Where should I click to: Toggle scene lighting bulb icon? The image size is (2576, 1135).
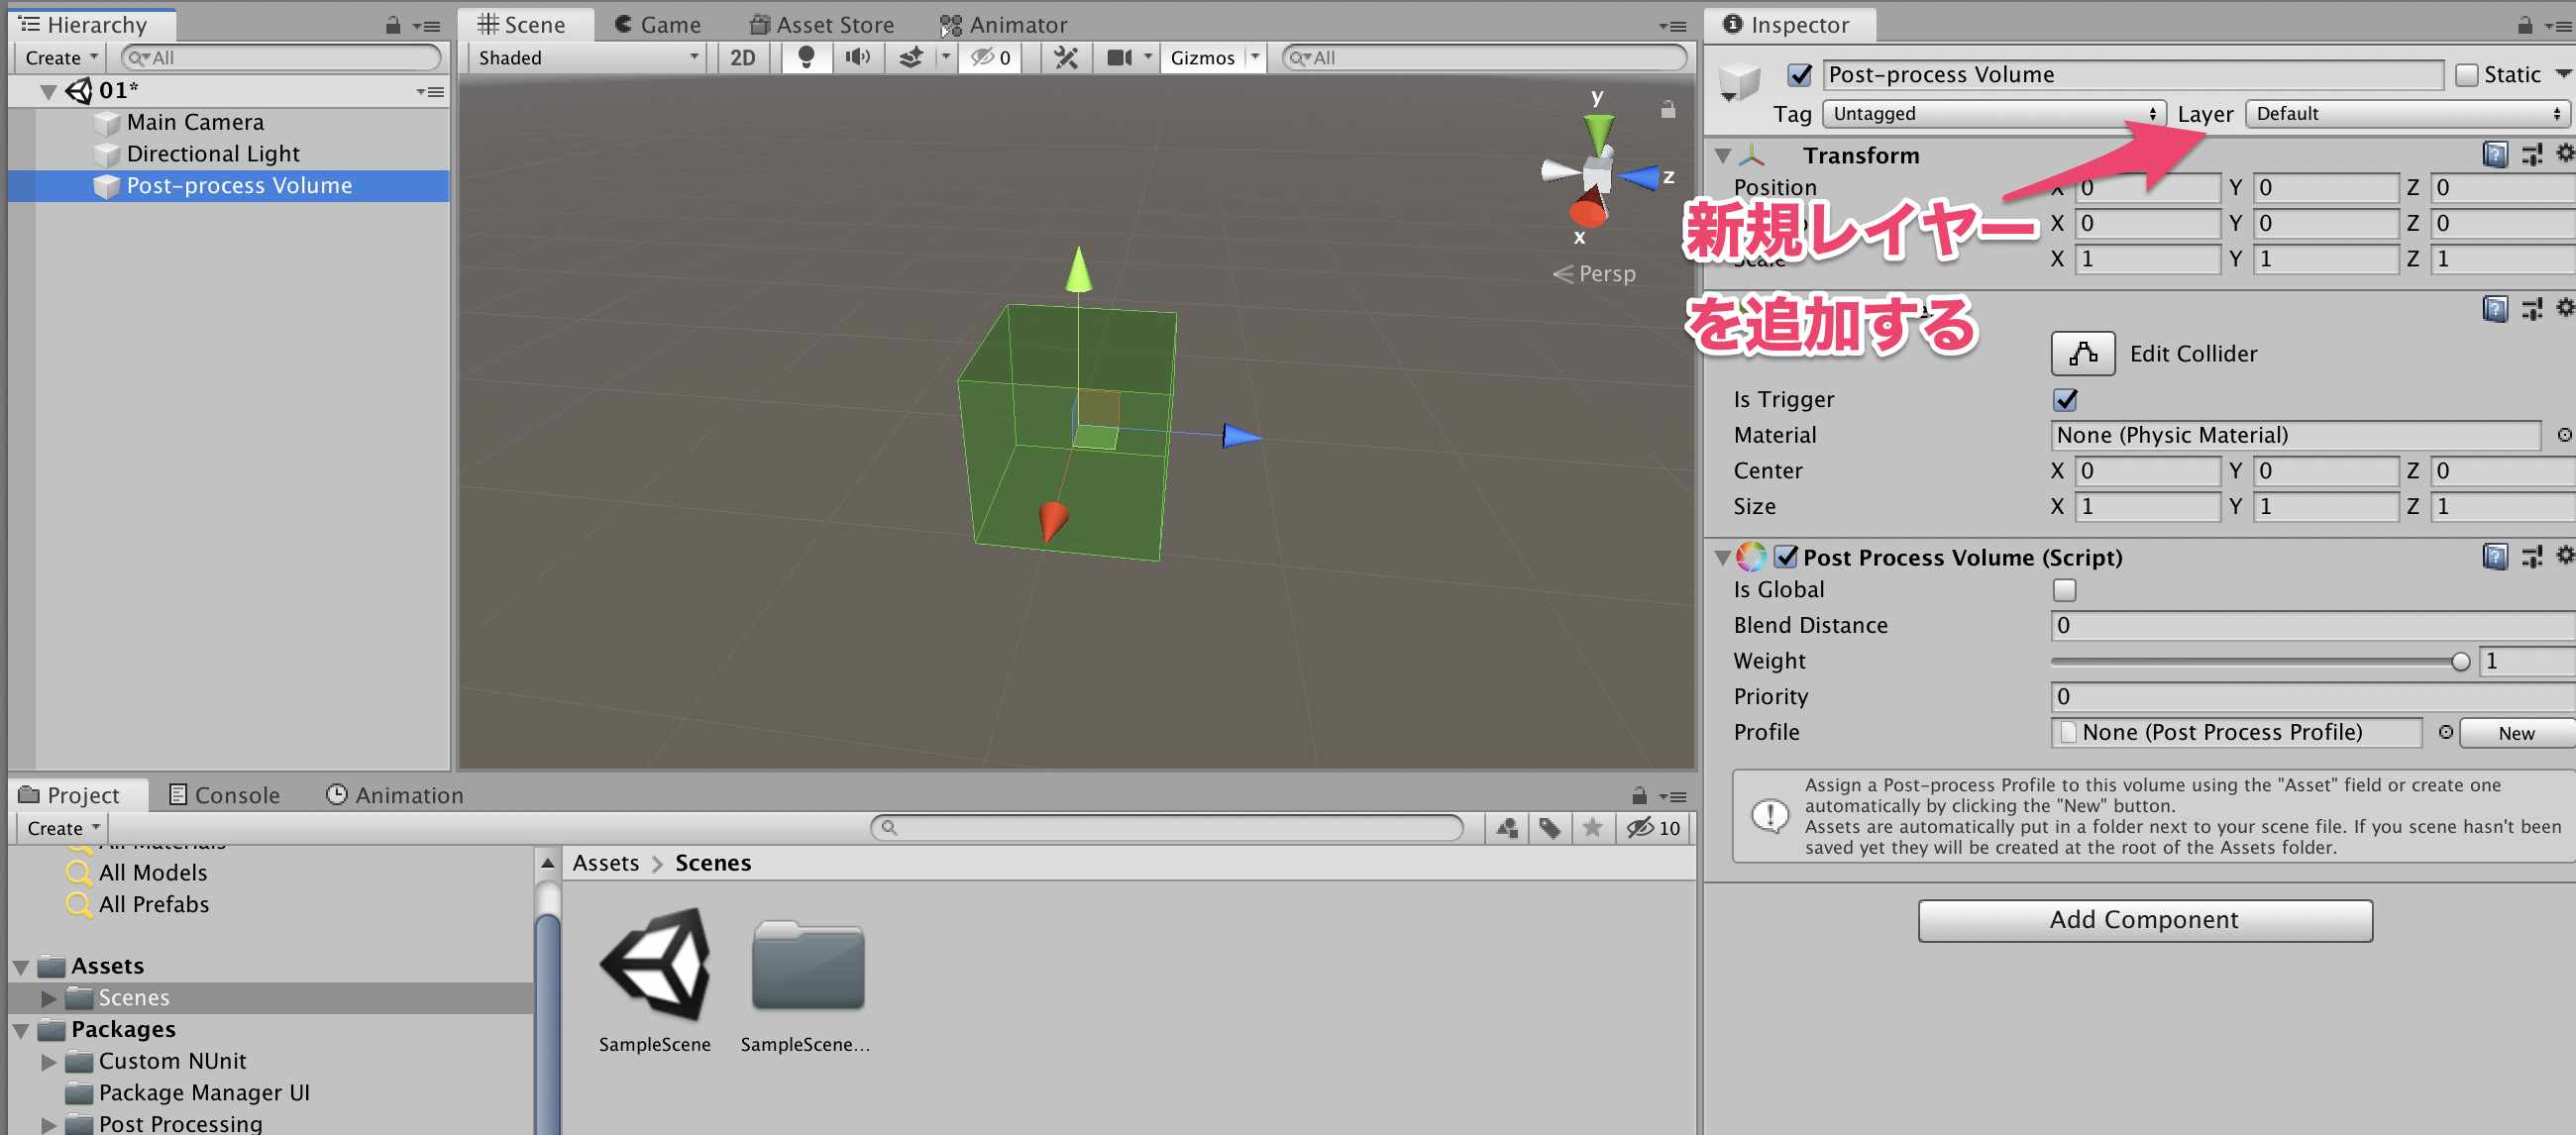[x=805, y=57]
